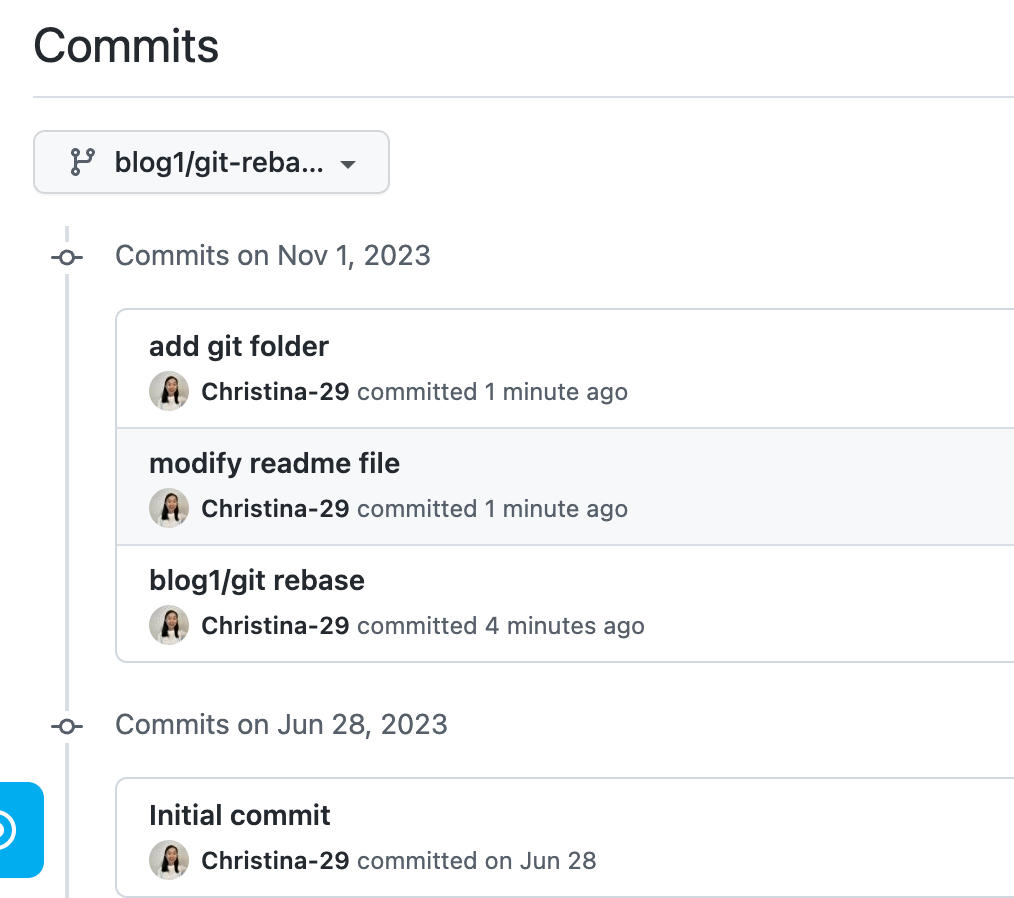1014x898 pixels.
Task: Open the 'blog1/git rebase' commit message
Action: [x=256, y=580]
